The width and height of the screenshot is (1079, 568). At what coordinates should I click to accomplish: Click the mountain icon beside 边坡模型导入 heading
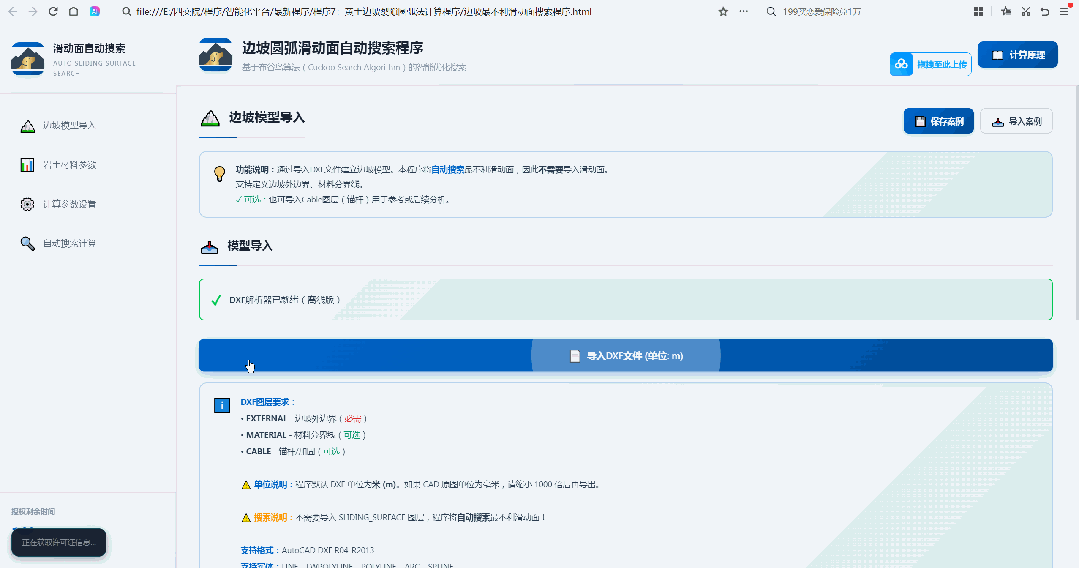tap(210, 118)
